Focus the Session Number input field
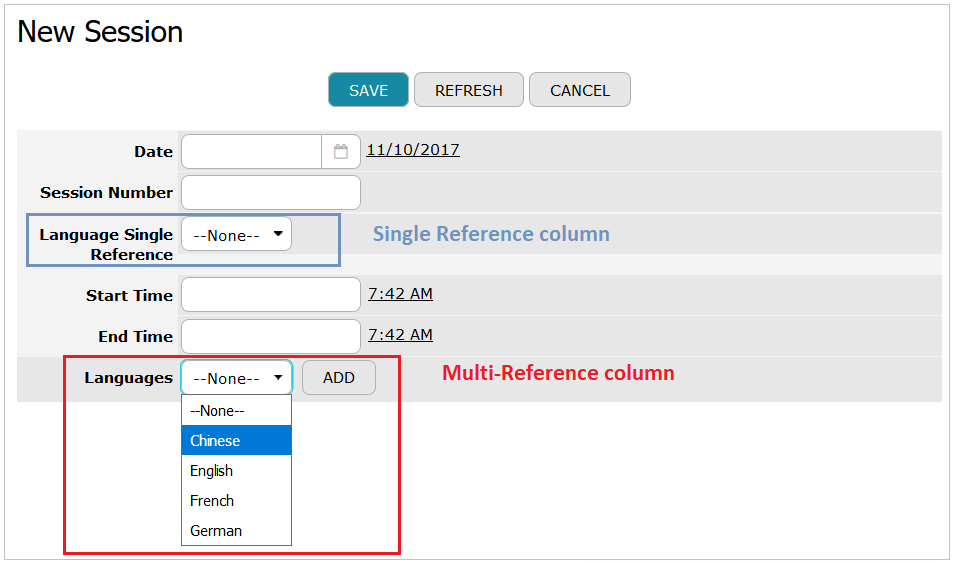The image size is (953, 563). point(271,192)
